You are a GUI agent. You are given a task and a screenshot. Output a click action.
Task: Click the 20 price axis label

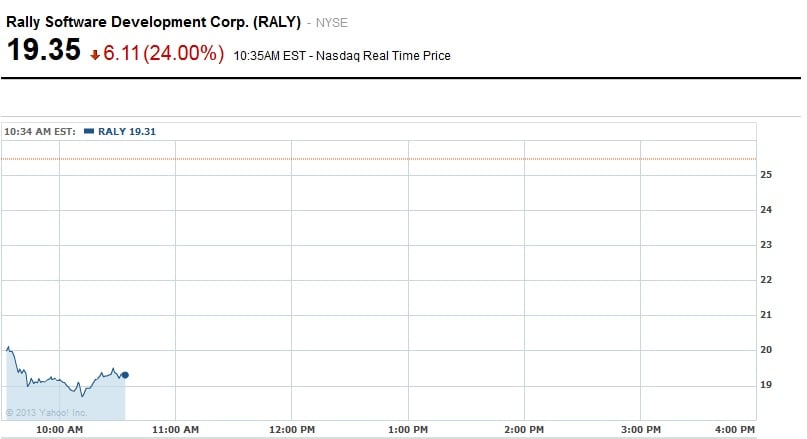point(766,349)
